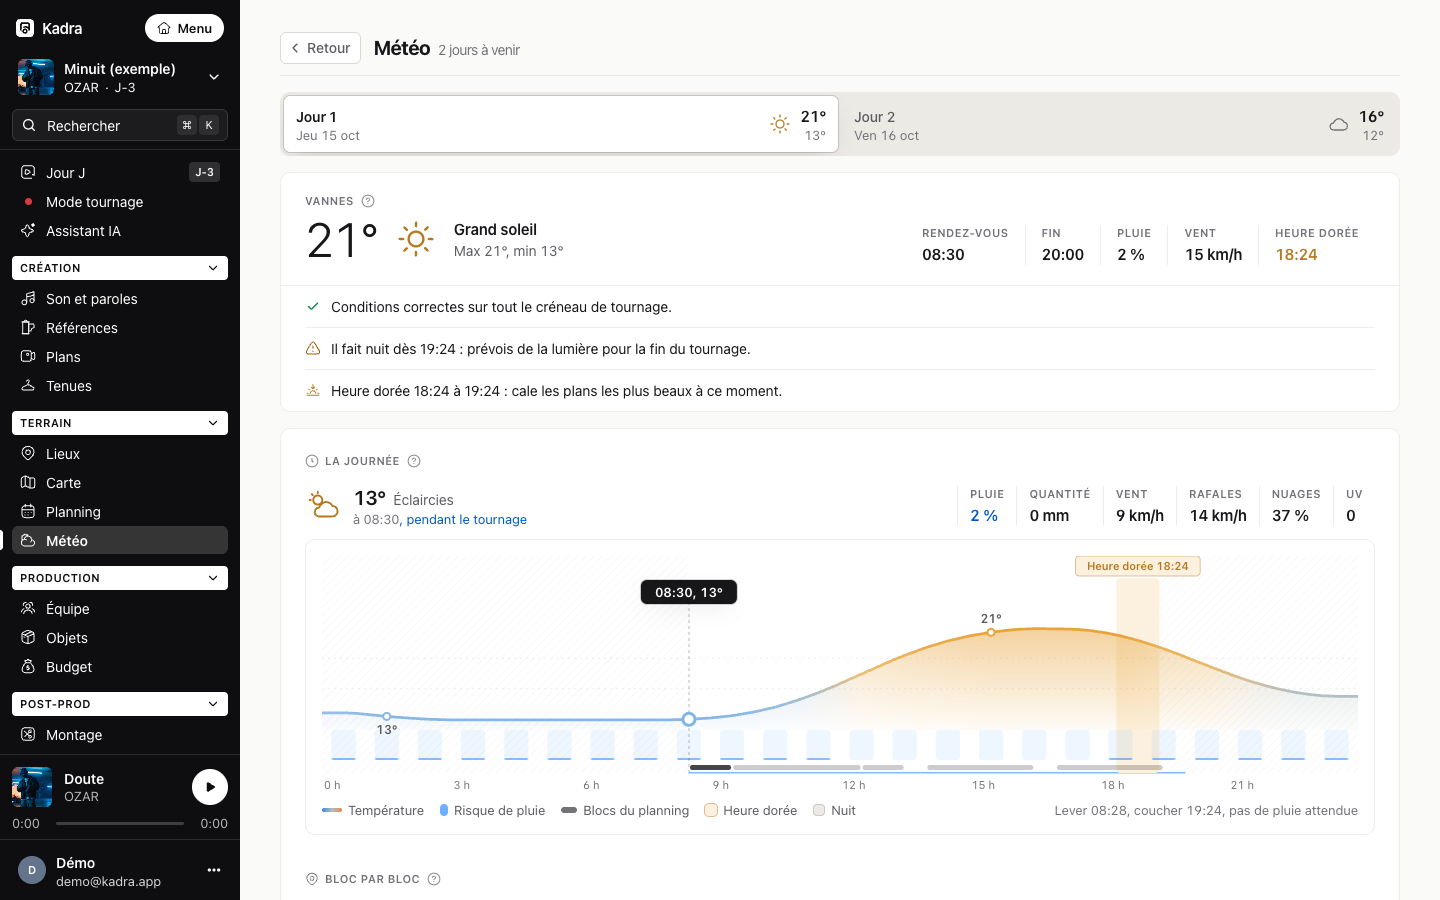
Task: Click help icon beside BLOC PAR BLOC
Action: [434, 879]
